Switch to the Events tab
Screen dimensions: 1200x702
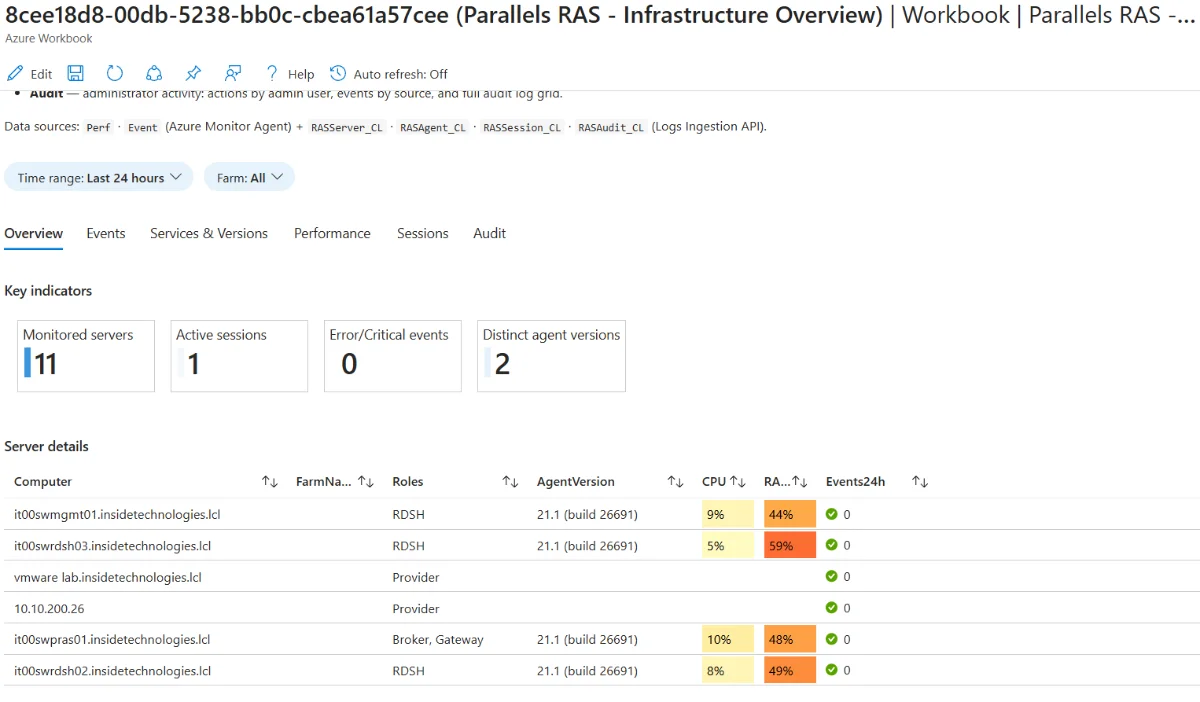tap(106, 233)
